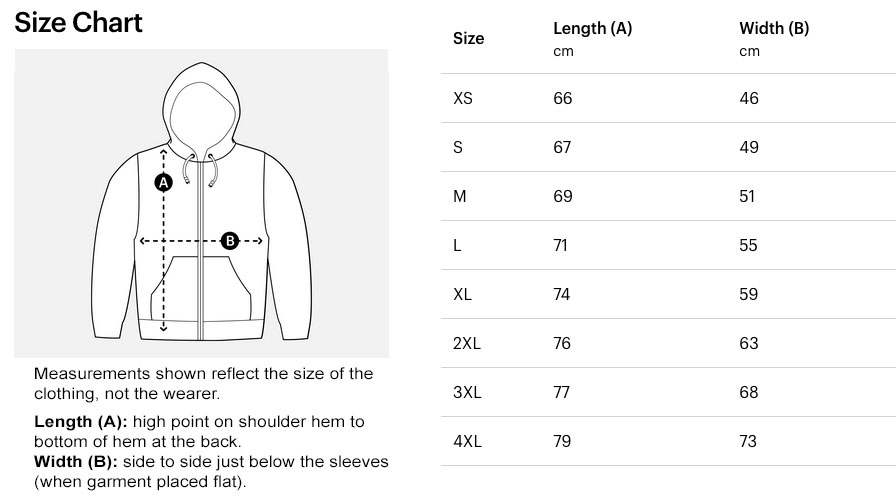This screenshot has width=896, height=502.
Task: Click the hoodie left sleeve
Action: coord(116,246)
